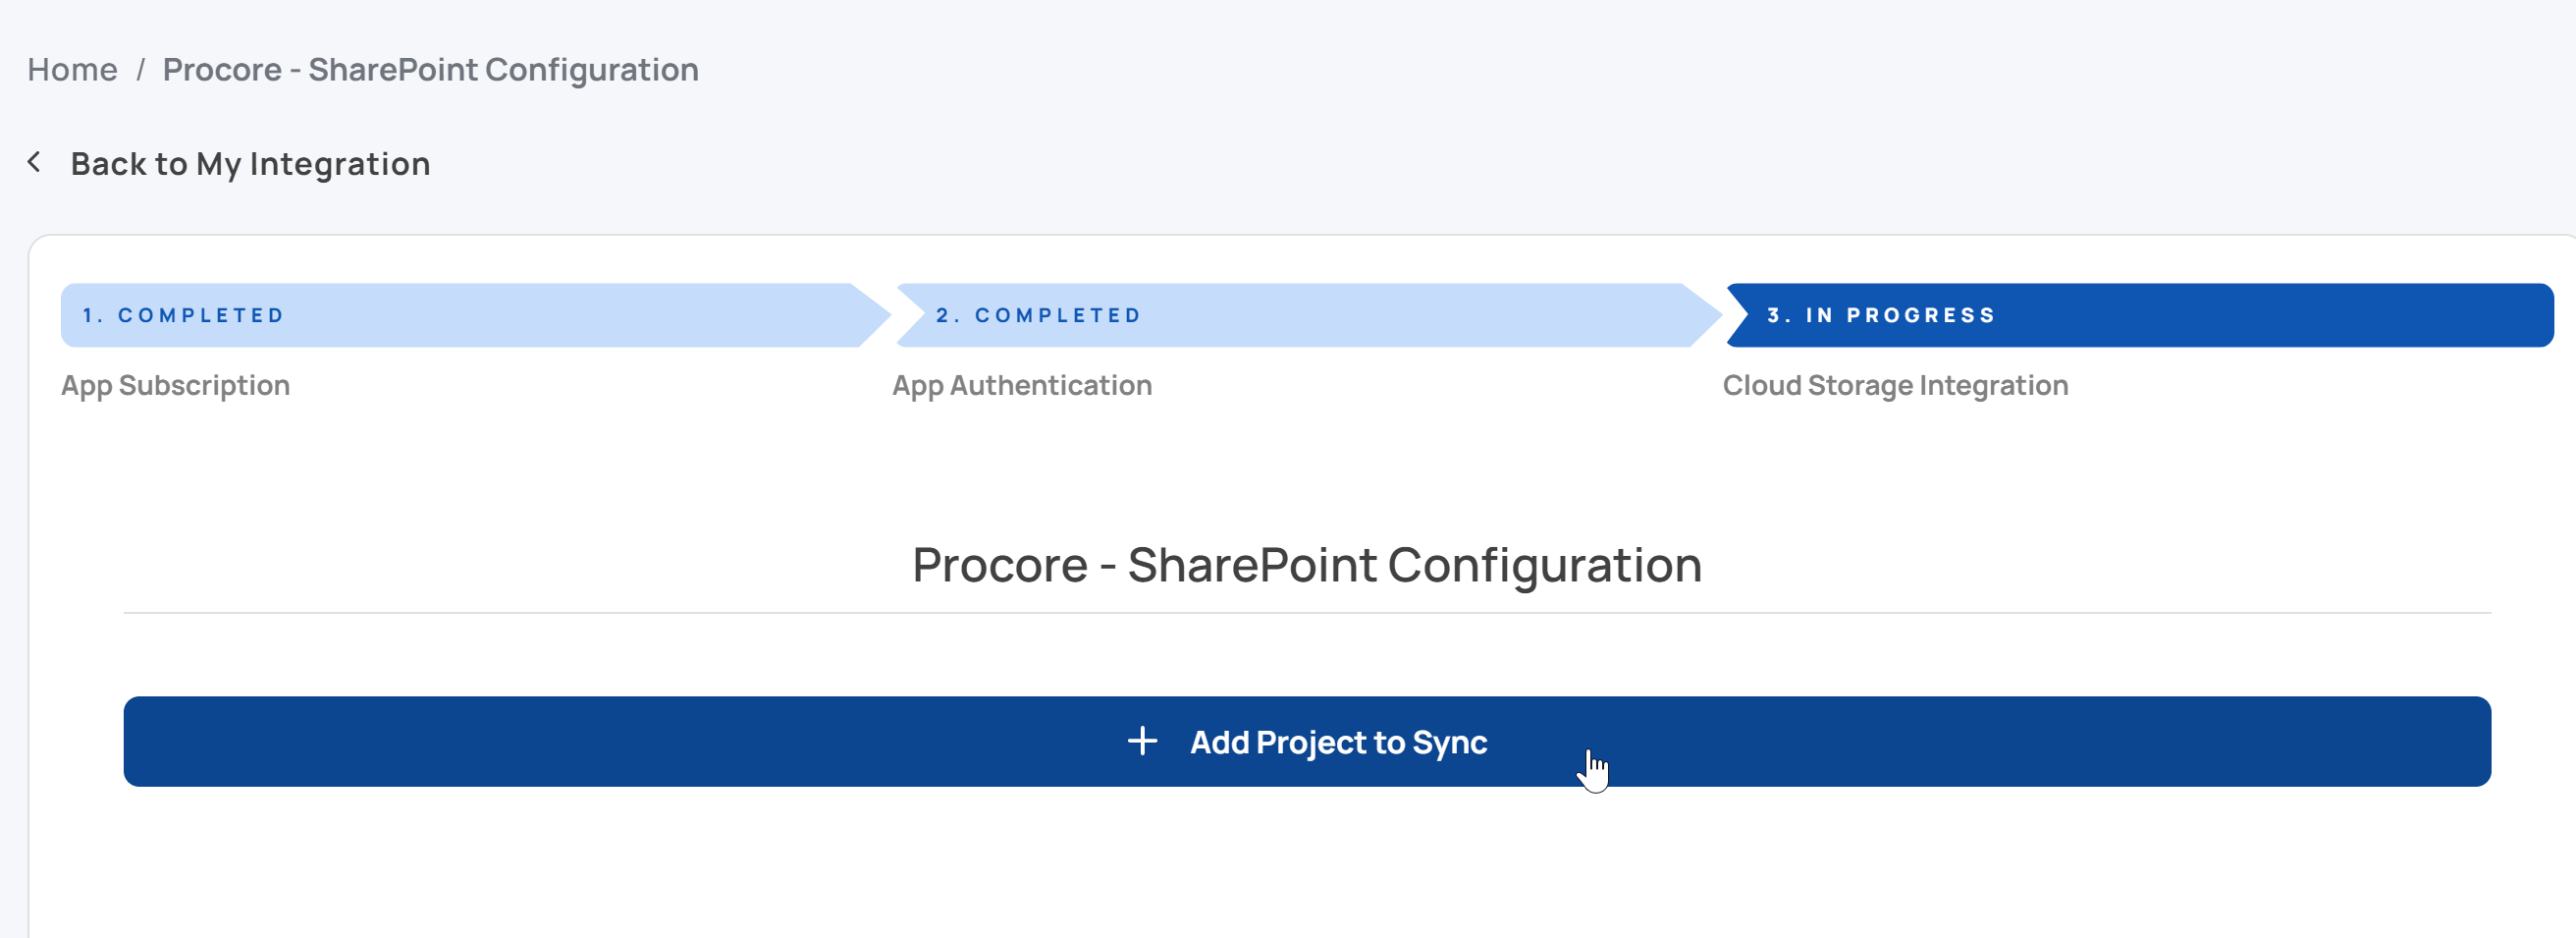The image size is (2576, 938).
Task: Click the arrow tip of step two
Action: (1703, 315)
